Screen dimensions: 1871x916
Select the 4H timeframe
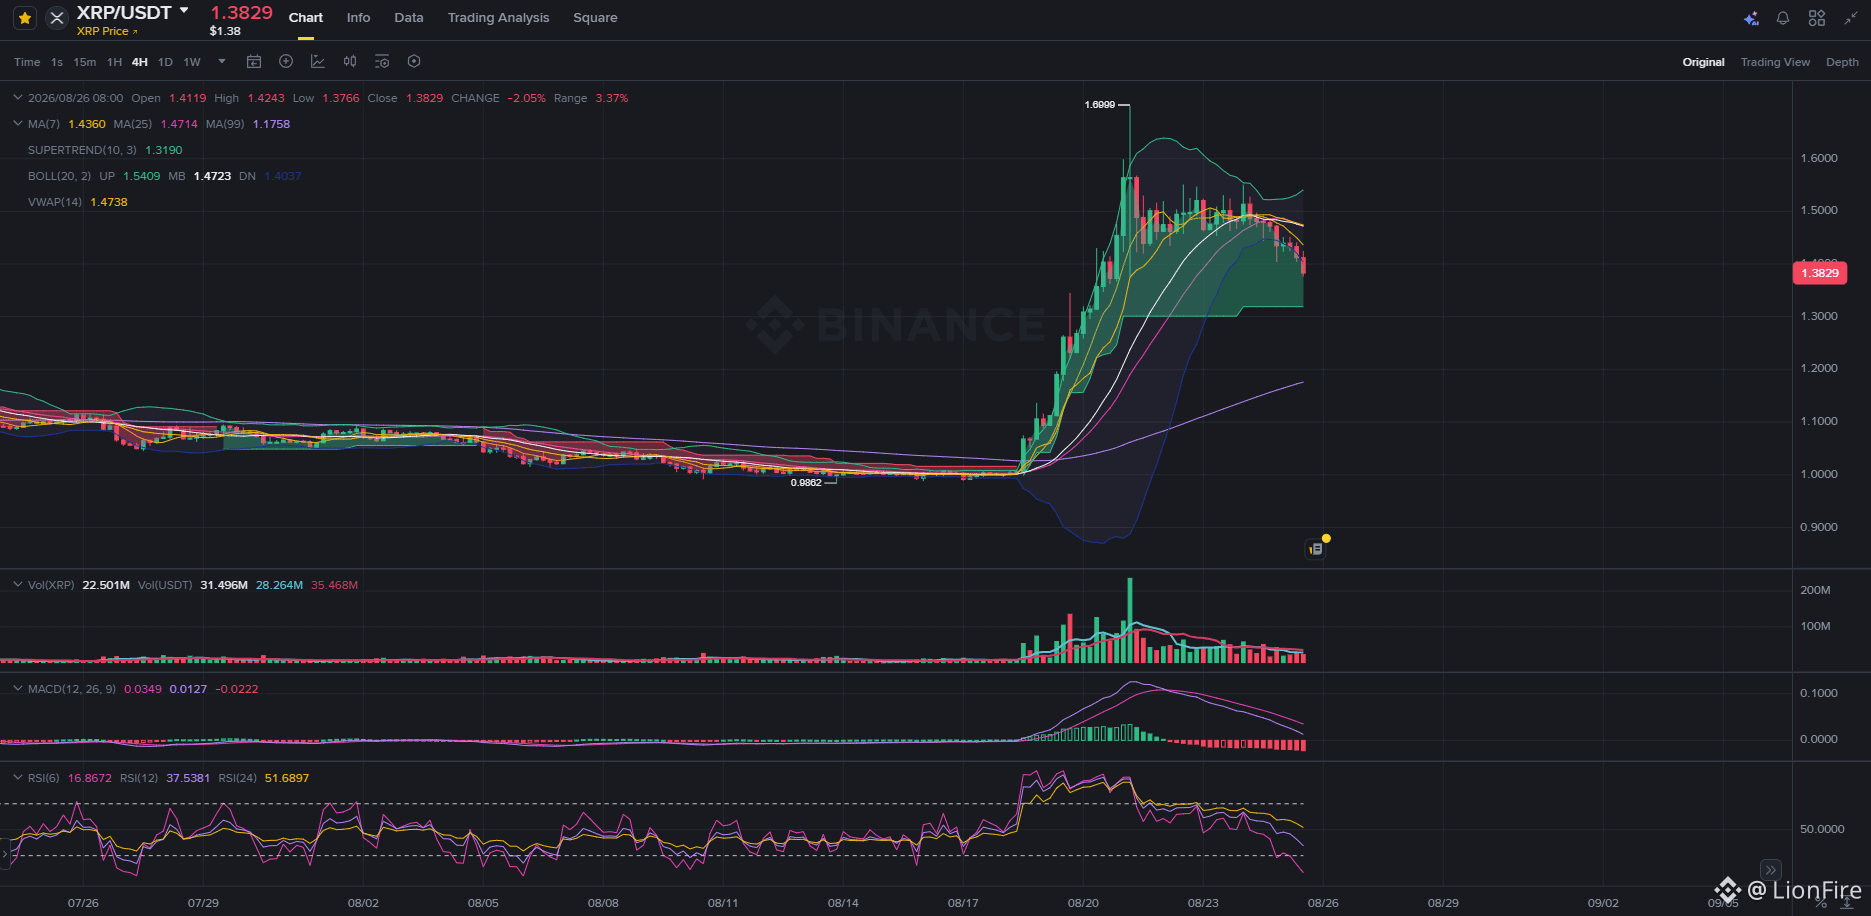coord(140,62)
